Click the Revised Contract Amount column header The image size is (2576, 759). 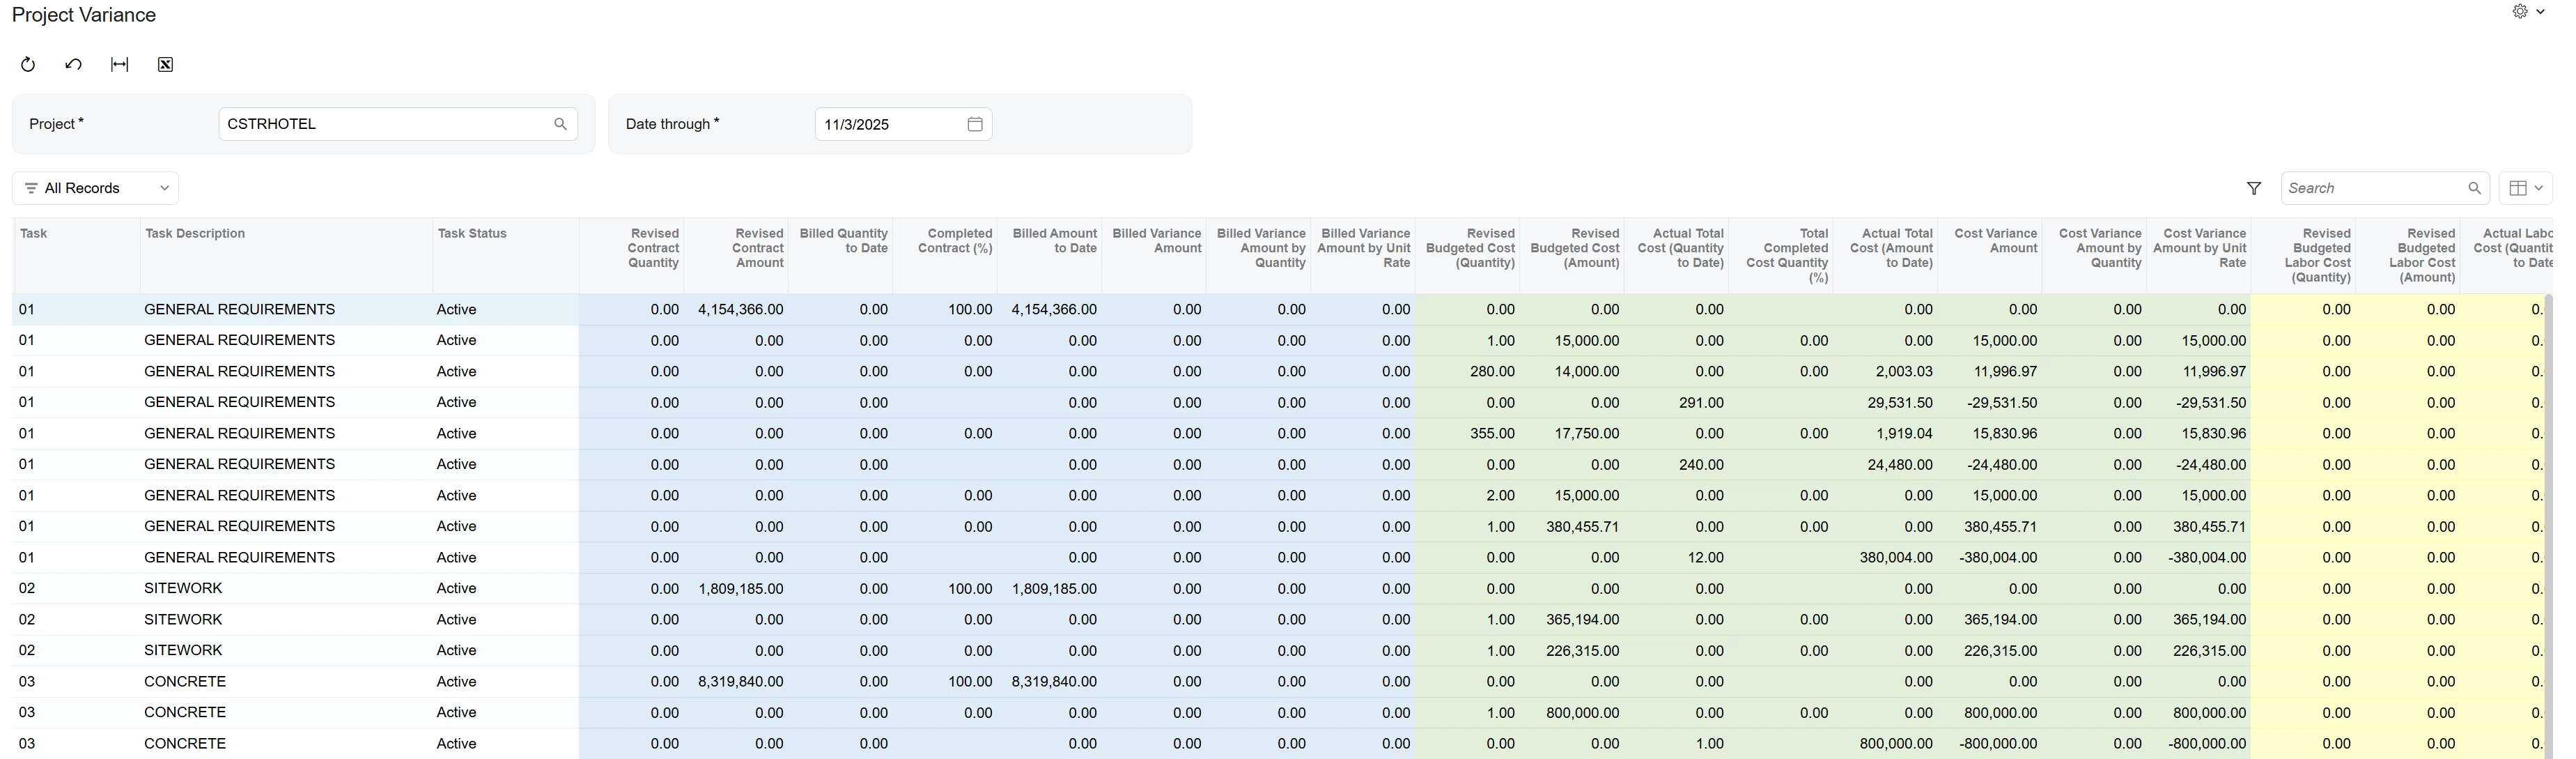click(757, 248)
